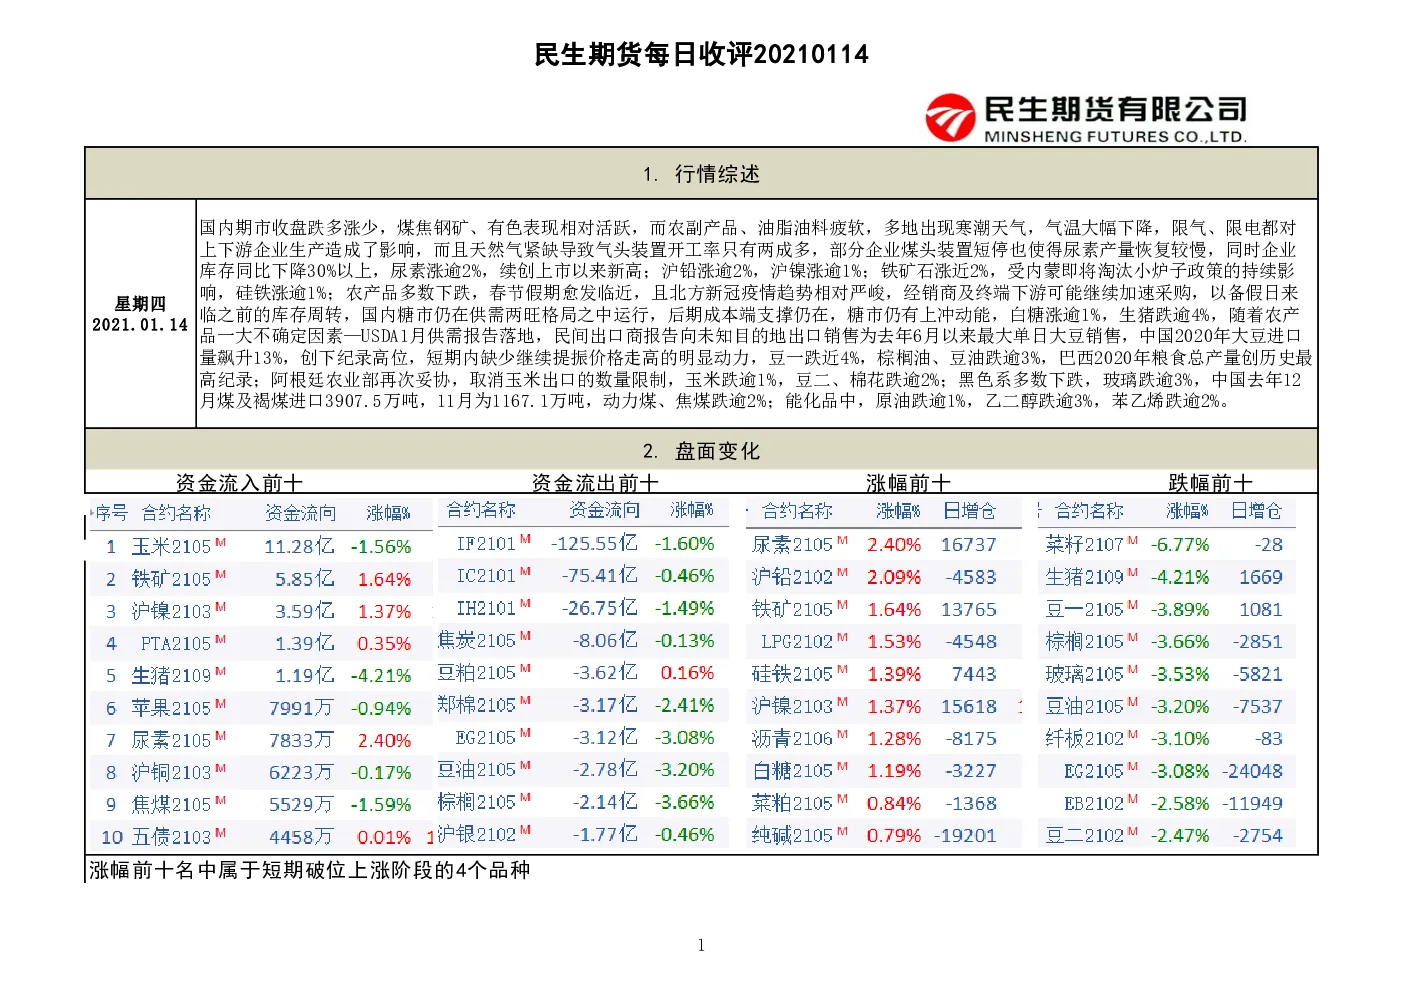Click the section header 1. 行情综述
The width and height of the screenshot is (1403, 991).
coord(701,174)
